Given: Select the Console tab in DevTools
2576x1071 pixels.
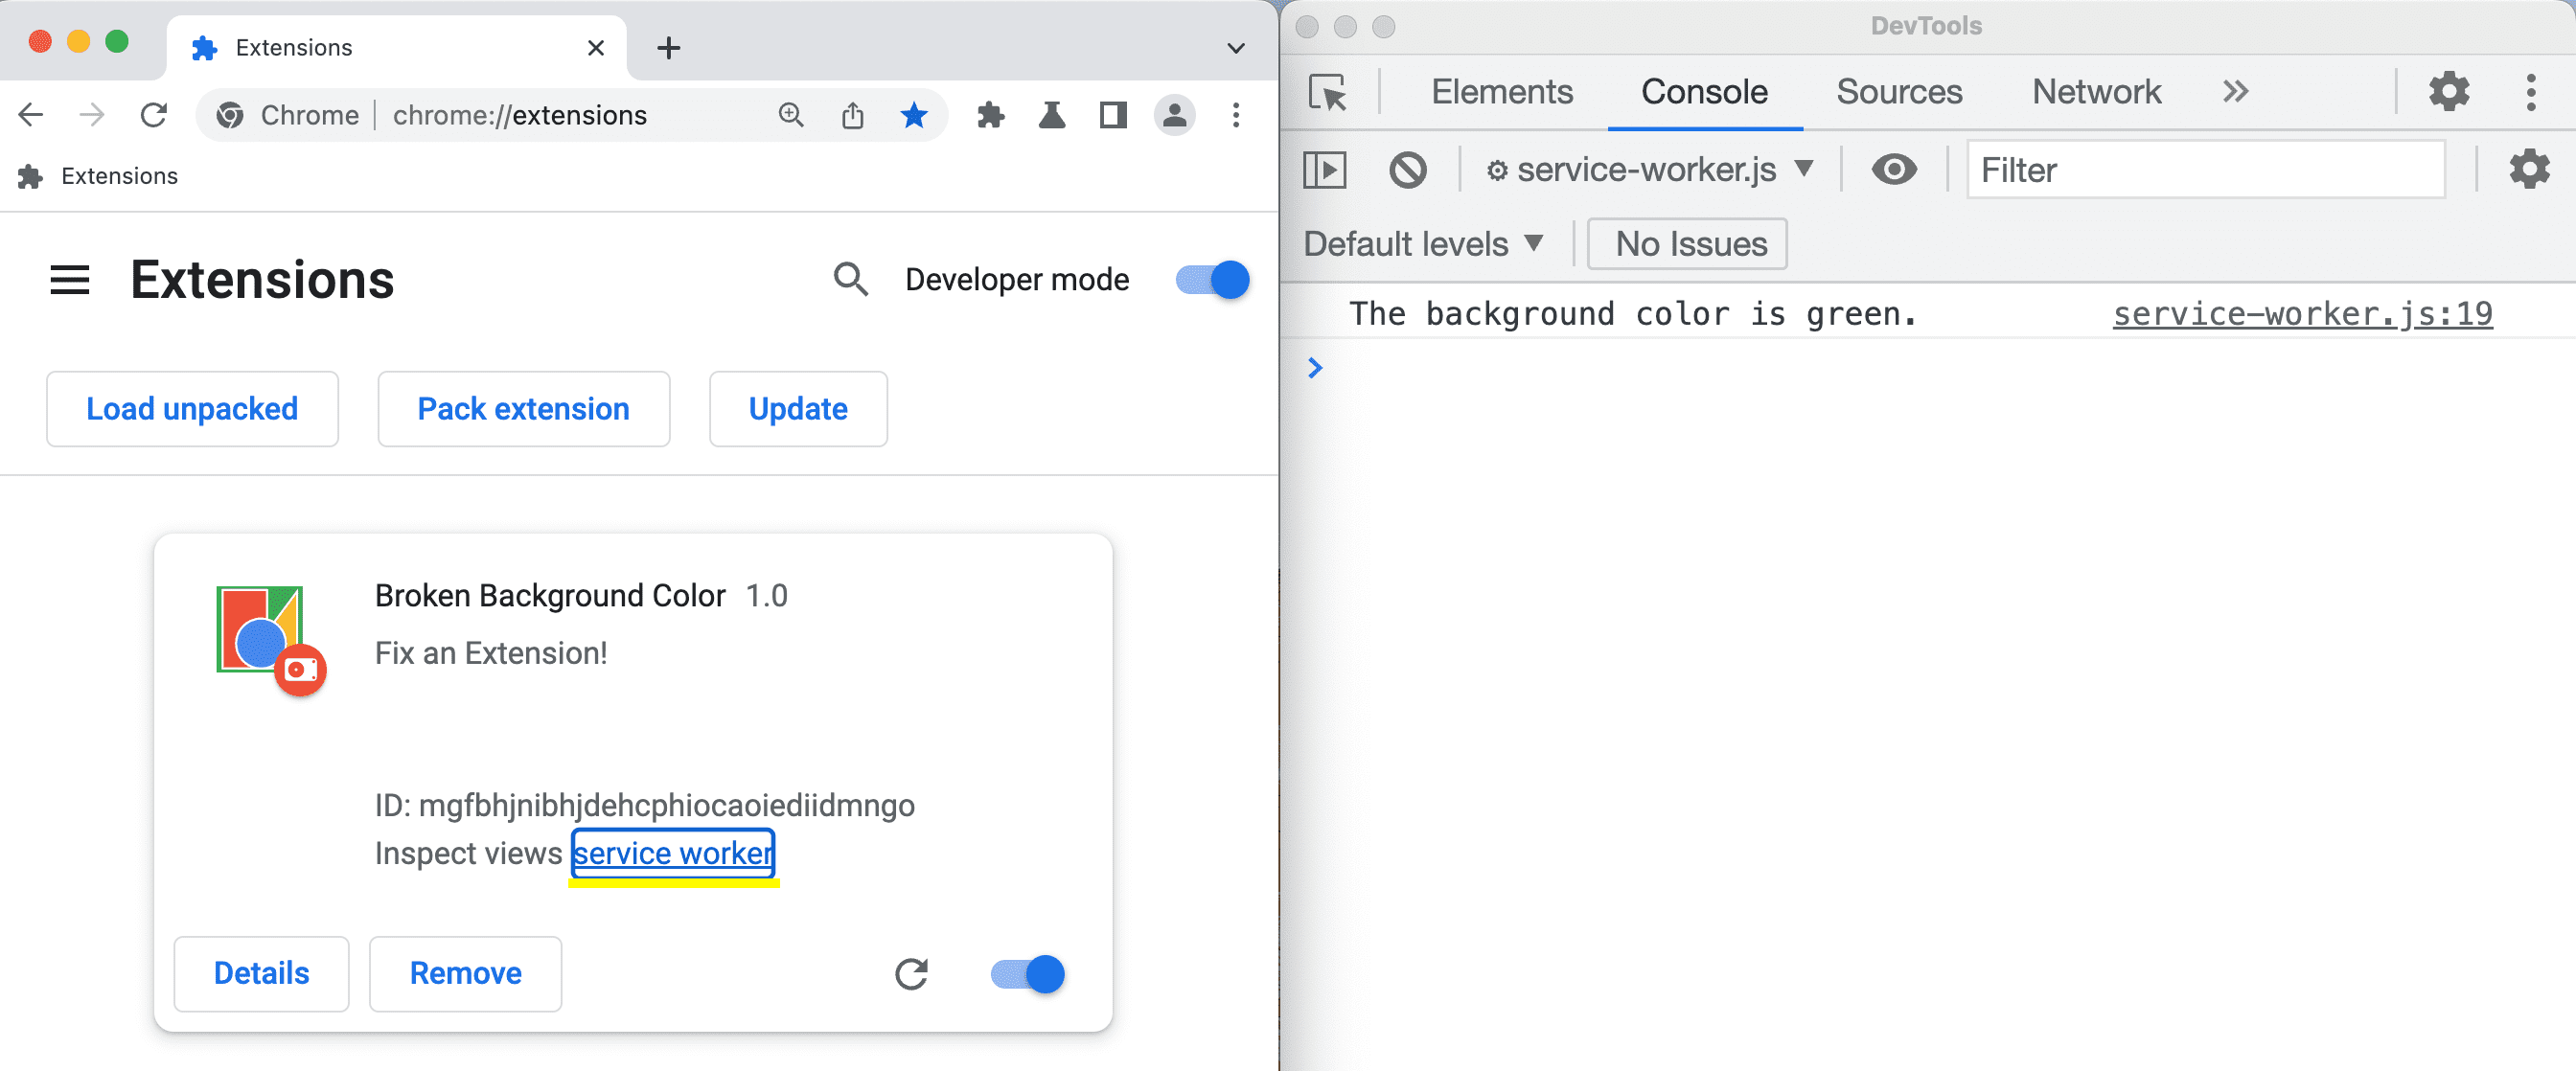Looking at the screenshot, I should click(x=1704, y=90).
